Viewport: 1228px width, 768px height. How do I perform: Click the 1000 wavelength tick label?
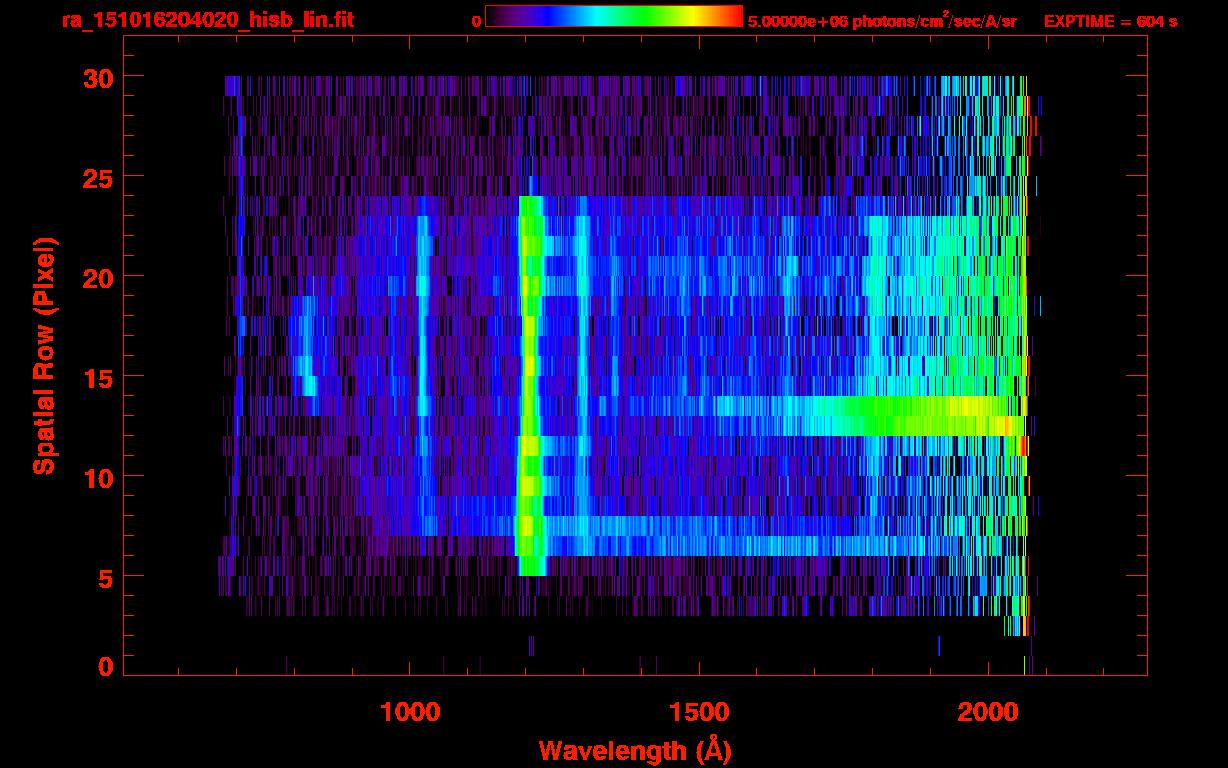[x=410, y=712]
